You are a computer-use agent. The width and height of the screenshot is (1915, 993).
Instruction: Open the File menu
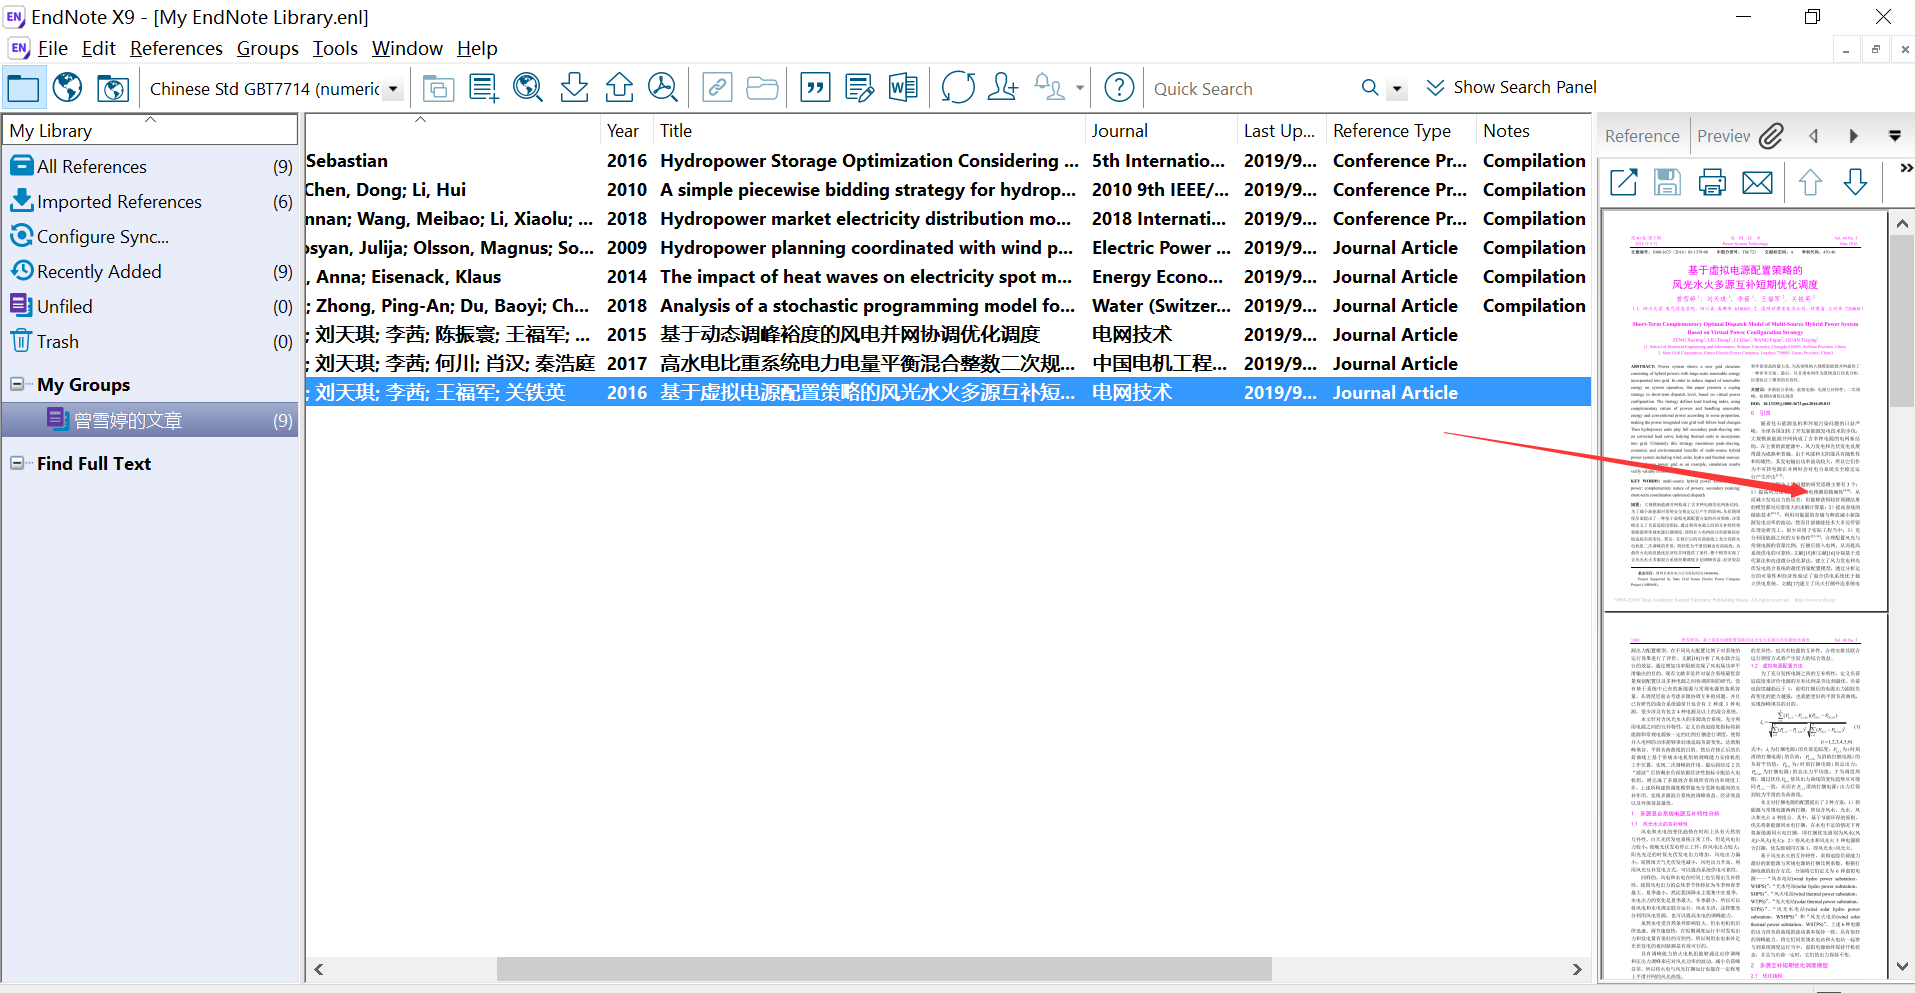(x=52, y=48)
